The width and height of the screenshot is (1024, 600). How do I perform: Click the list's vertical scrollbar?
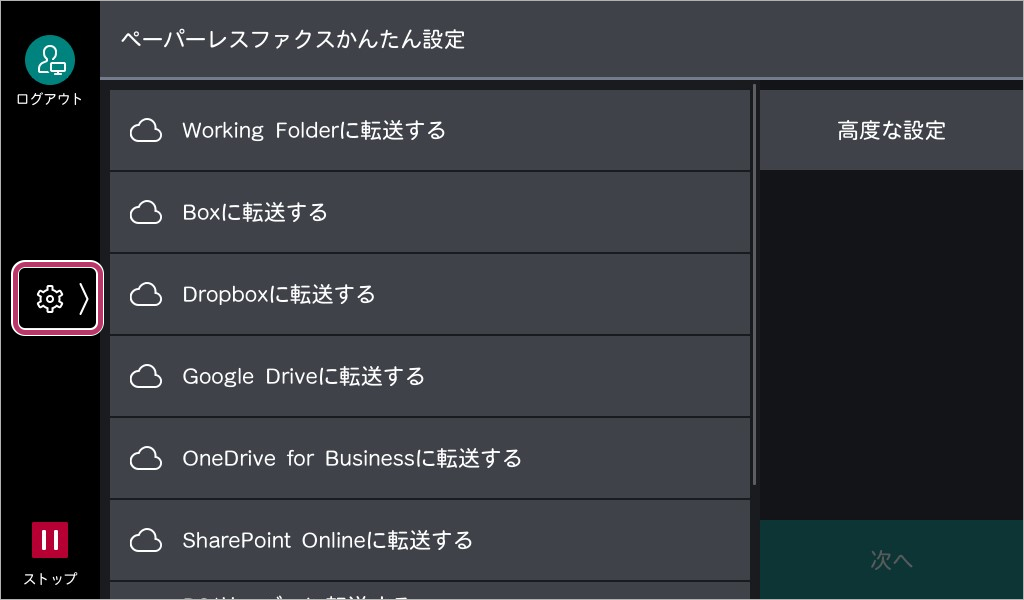pyautogui.click(x=754, y=284)
